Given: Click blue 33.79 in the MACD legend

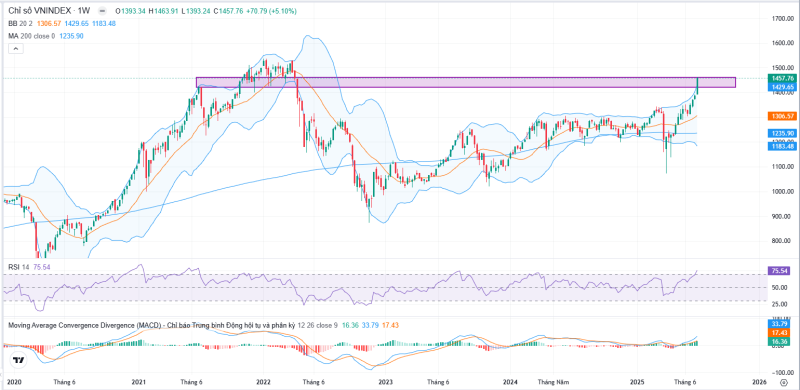Looking at the screenshot, I should [x=369, y=325].
